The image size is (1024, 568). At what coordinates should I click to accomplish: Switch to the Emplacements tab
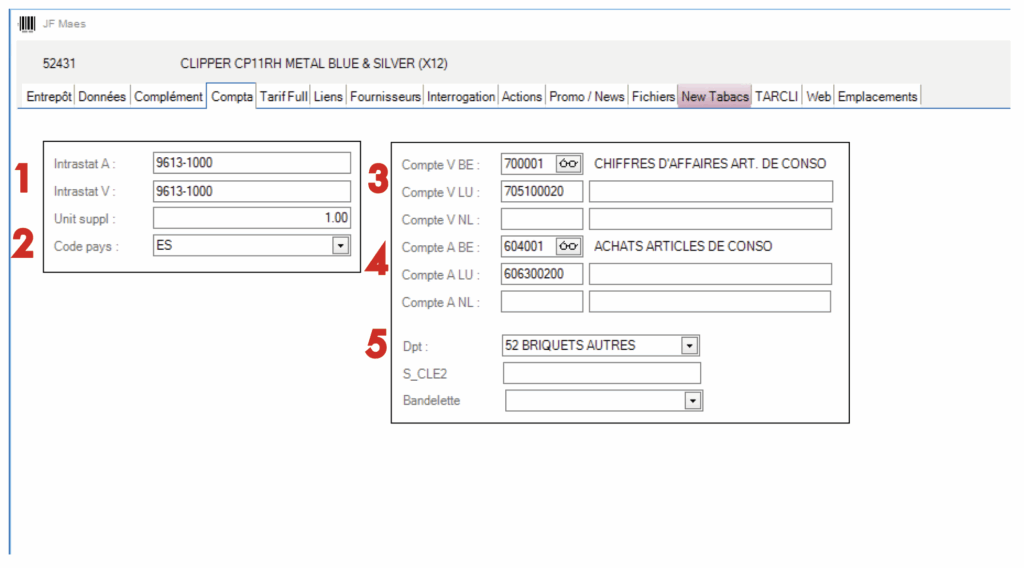pyautogui.click(x=877, y=97)
